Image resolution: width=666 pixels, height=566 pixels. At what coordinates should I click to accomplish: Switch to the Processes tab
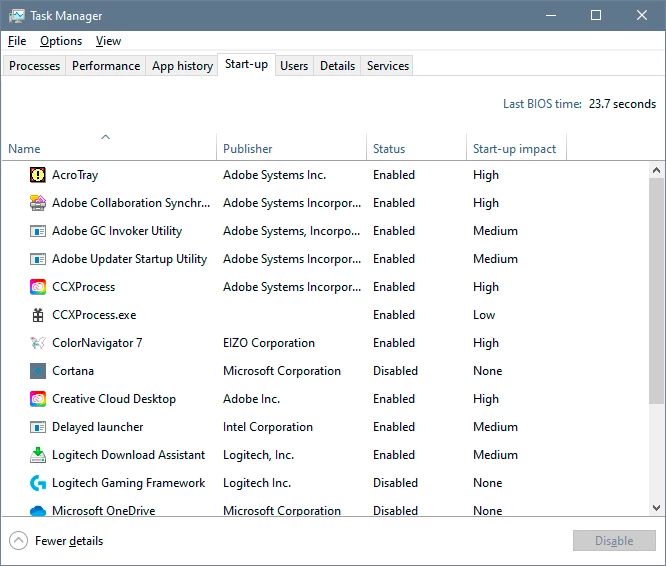pos(34,66)
